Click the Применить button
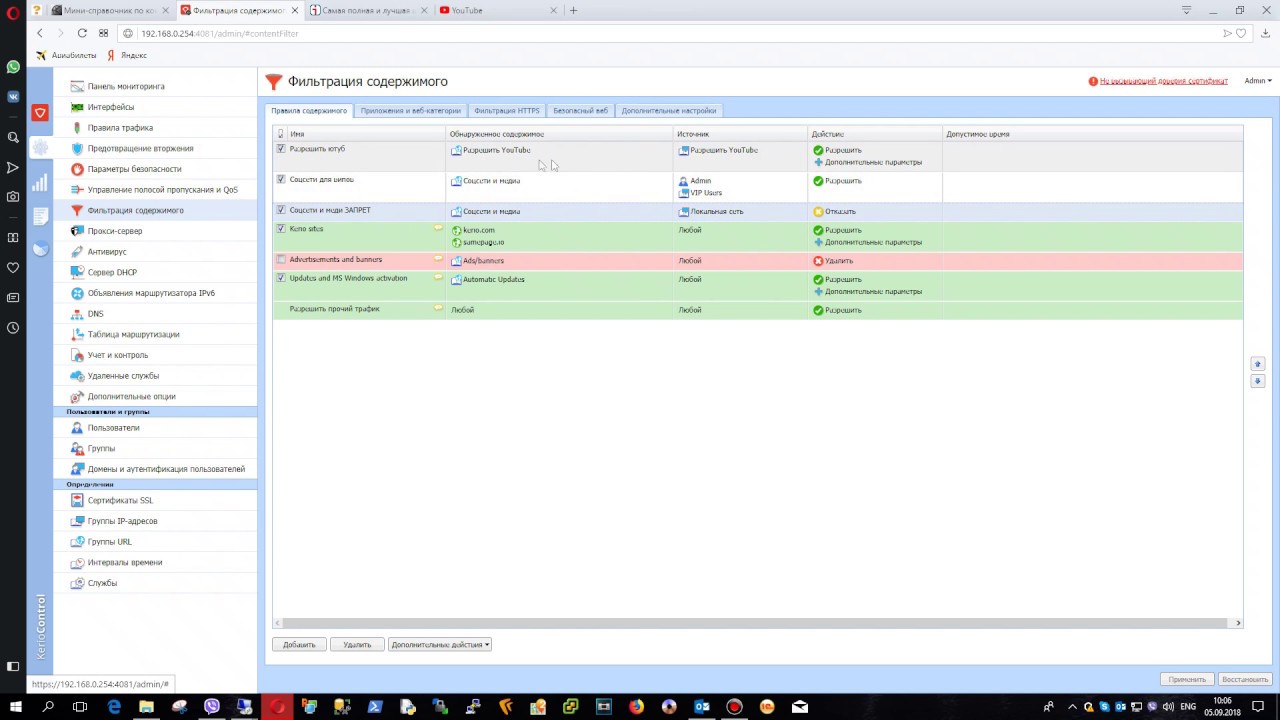This screenshot has height=720, width=1280. click(1187, 679)
